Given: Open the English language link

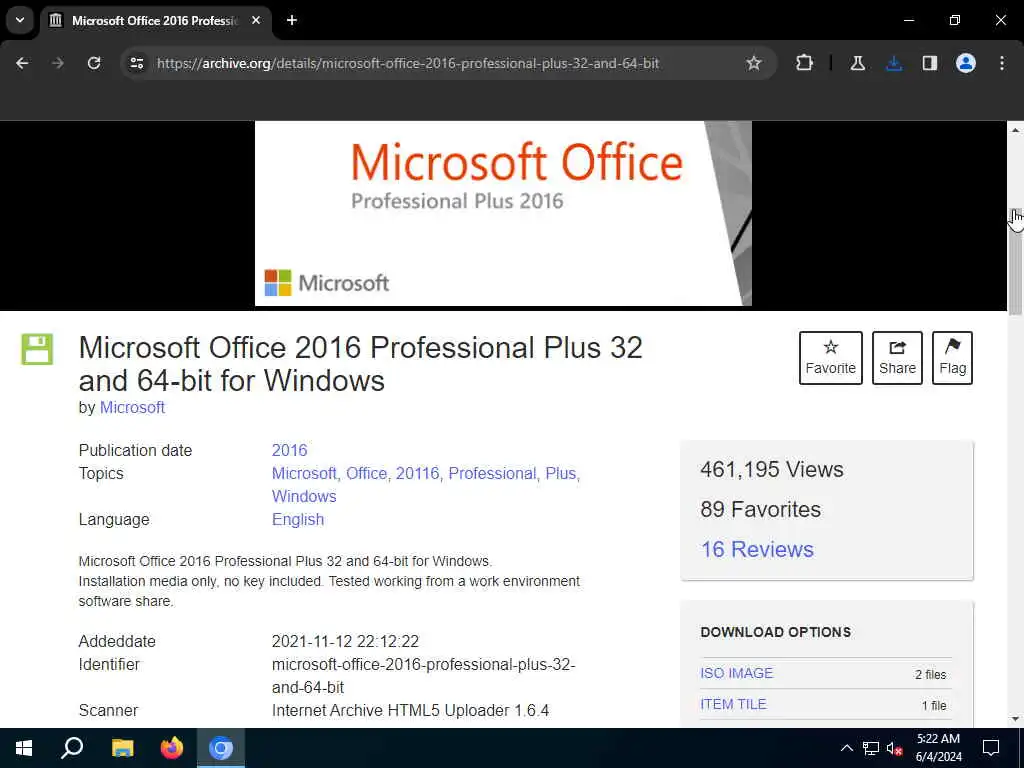Looking at the screenshot, I should [x=298, y=520].
